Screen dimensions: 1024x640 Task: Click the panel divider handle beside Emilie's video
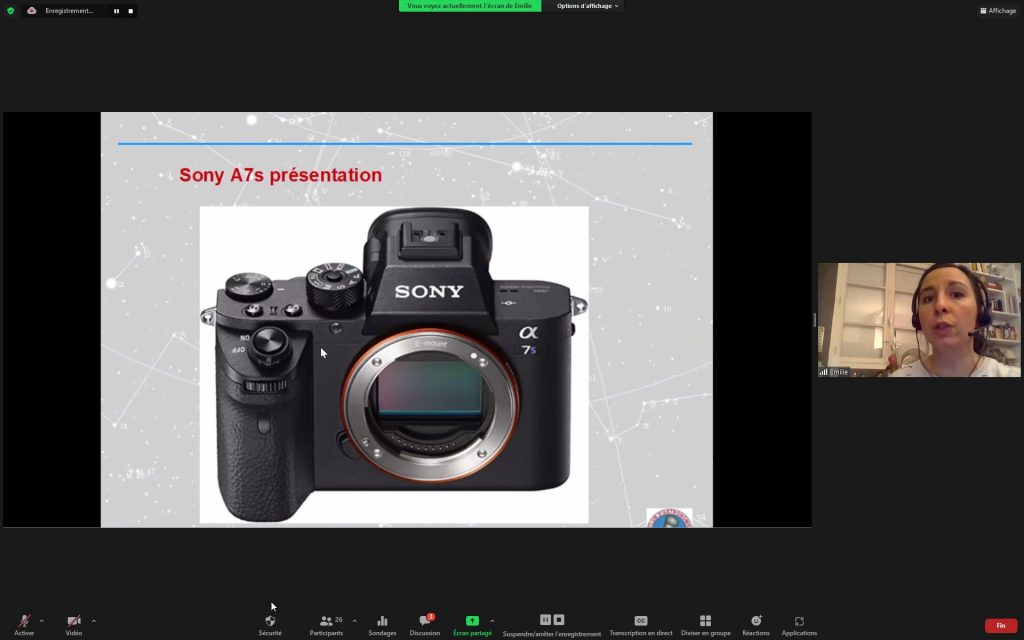[814, 320]
